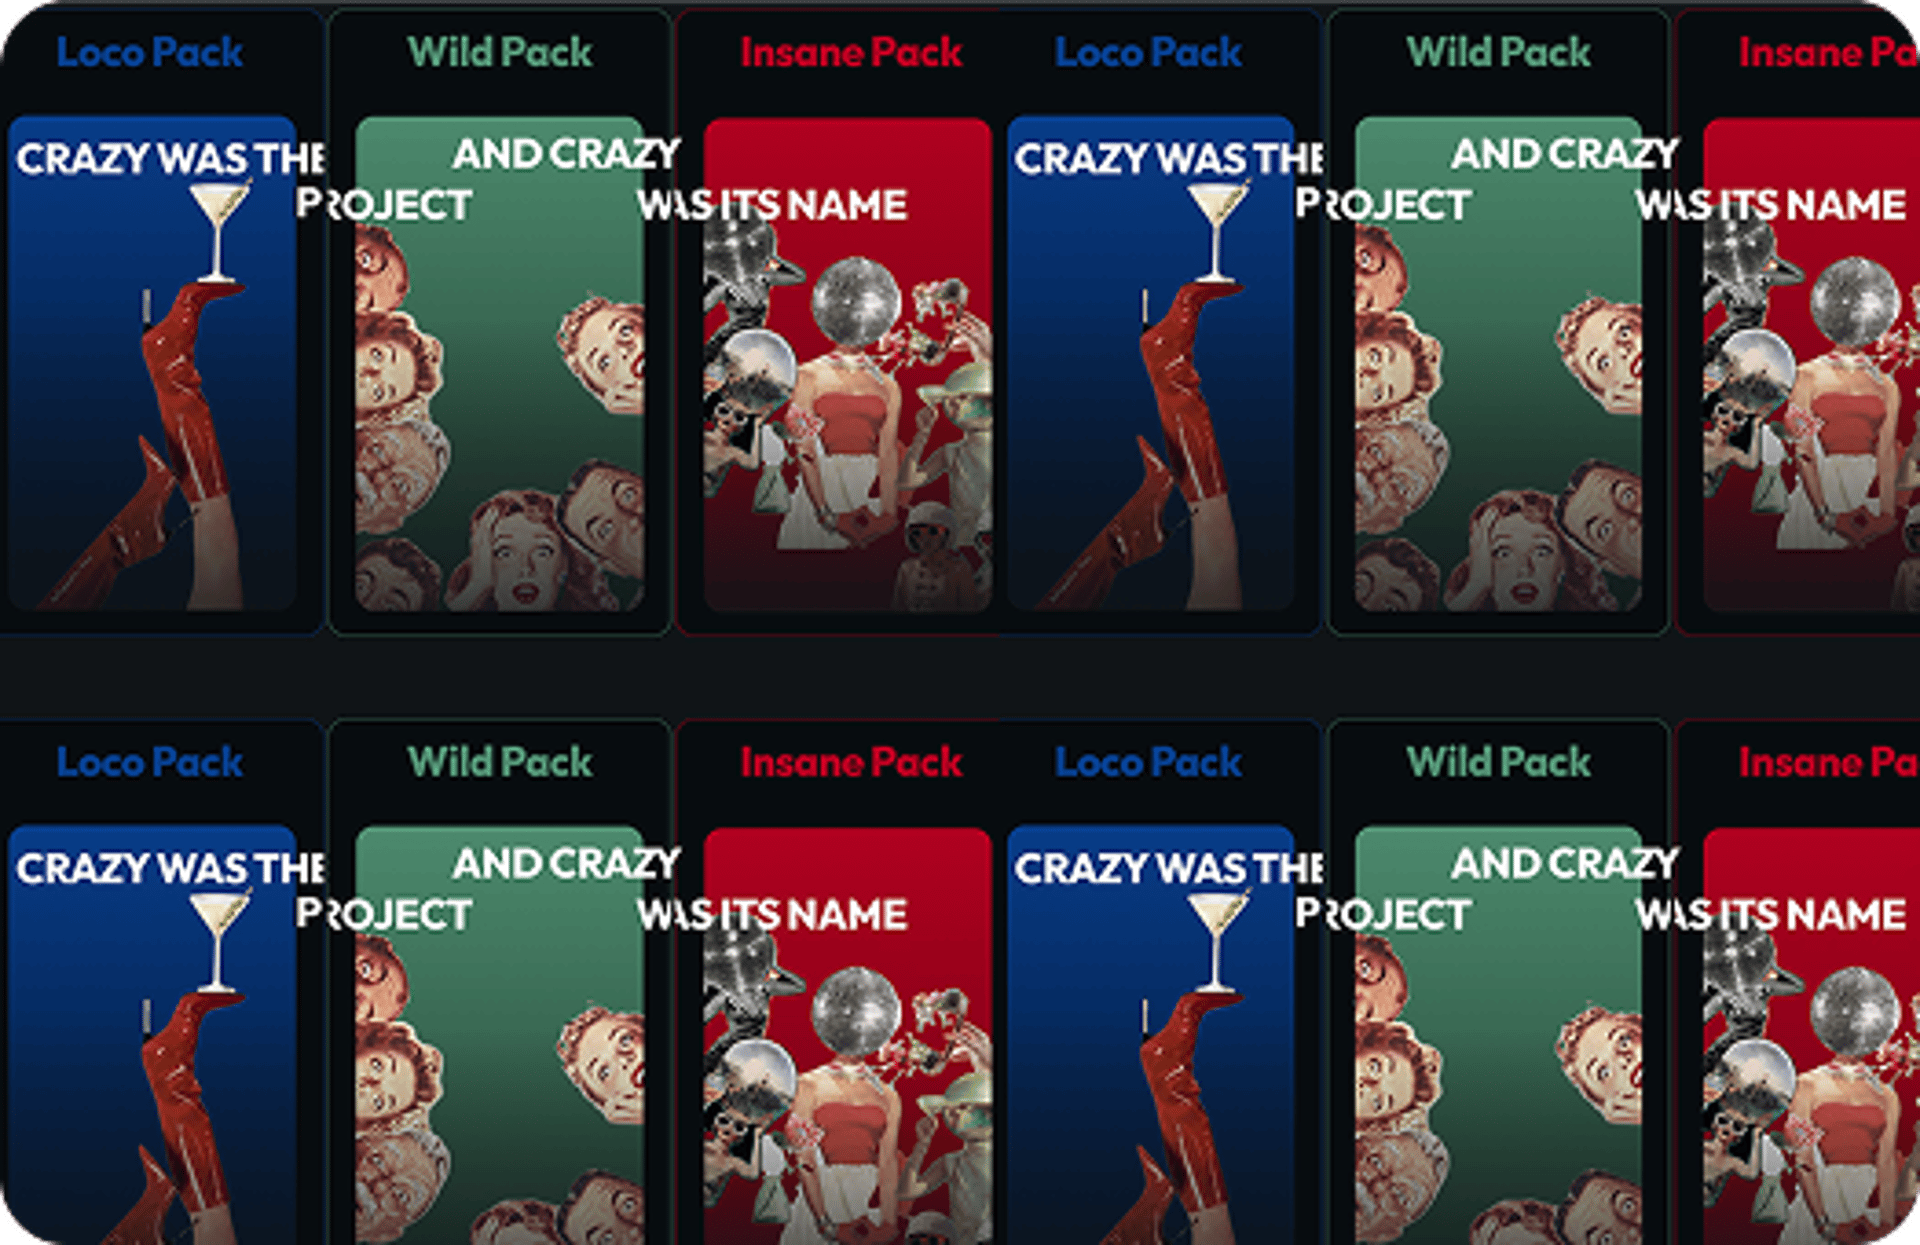1920x1245 pixels.
Task: Click the large disco ball on the top-row first red card
Action: (x=855, y=300)
